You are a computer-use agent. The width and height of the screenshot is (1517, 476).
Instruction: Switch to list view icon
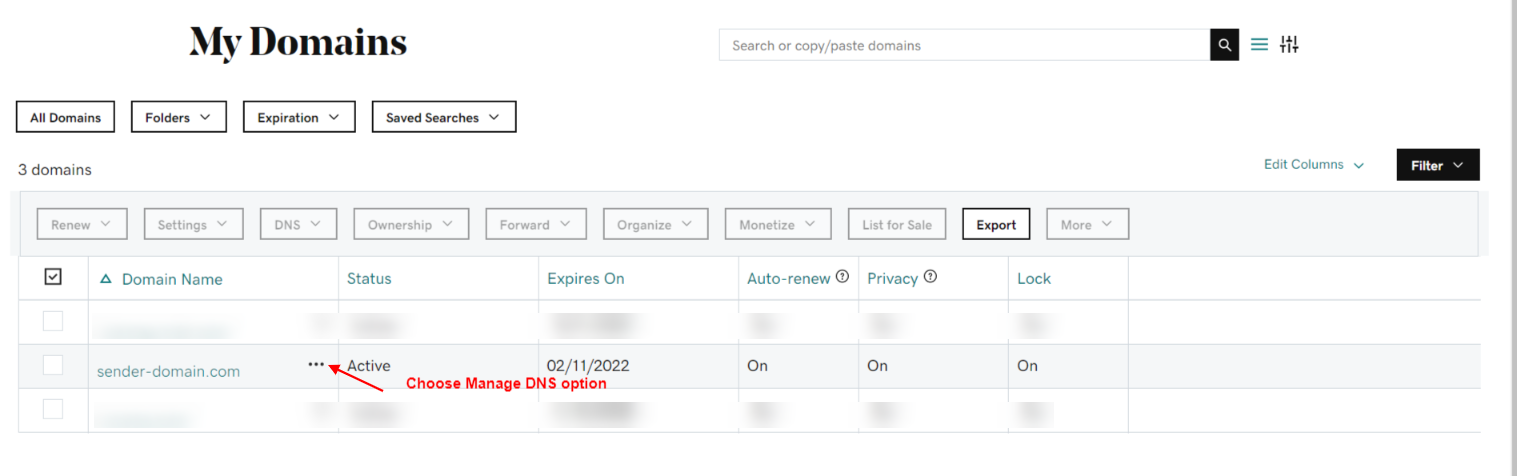(1259, 45)
